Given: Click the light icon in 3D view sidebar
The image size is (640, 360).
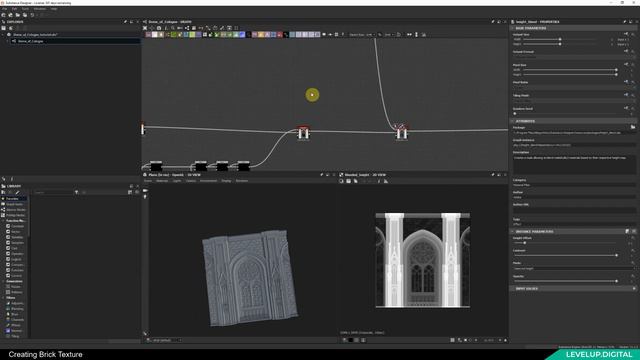Looking at the screenshot, I should [145, 197].
